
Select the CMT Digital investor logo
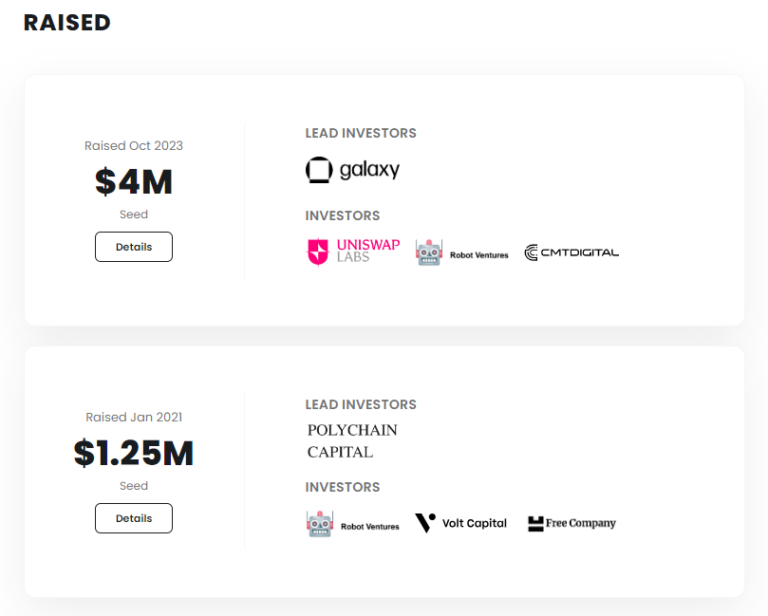tap(572, 253)
